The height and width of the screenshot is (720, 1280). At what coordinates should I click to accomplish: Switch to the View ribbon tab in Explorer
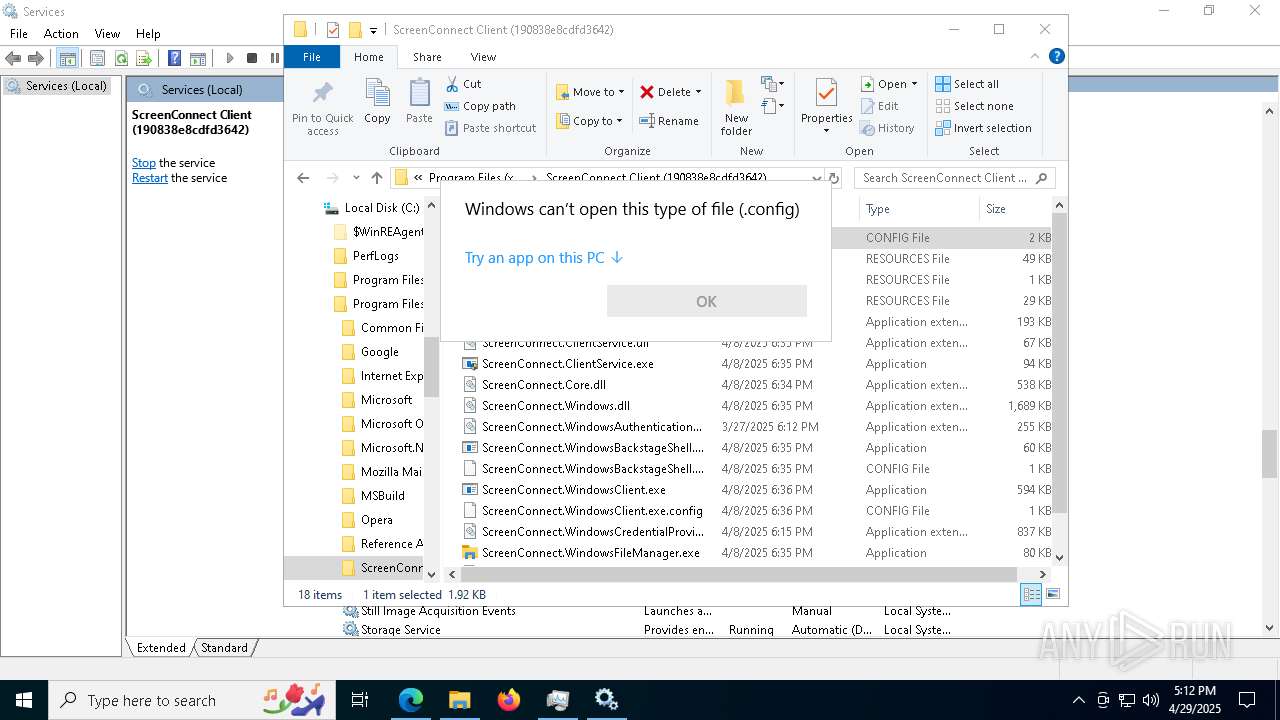click(483, 57)
